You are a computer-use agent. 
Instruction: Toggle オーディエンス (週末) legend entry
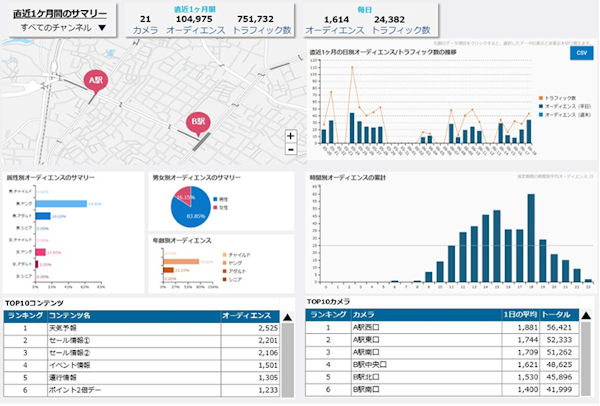(x=566, y=115)
